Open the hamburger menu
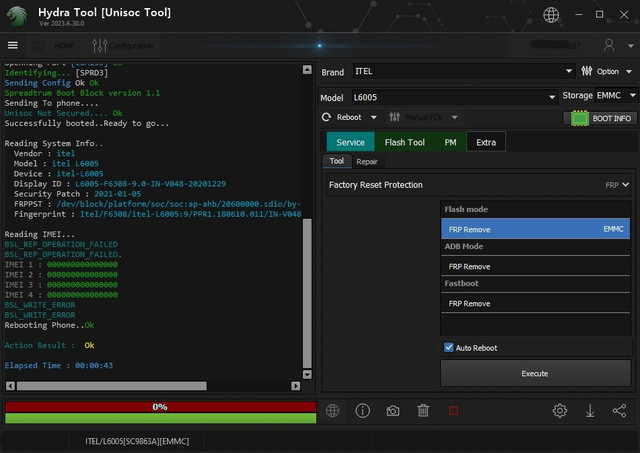 (x=13, y=45)
